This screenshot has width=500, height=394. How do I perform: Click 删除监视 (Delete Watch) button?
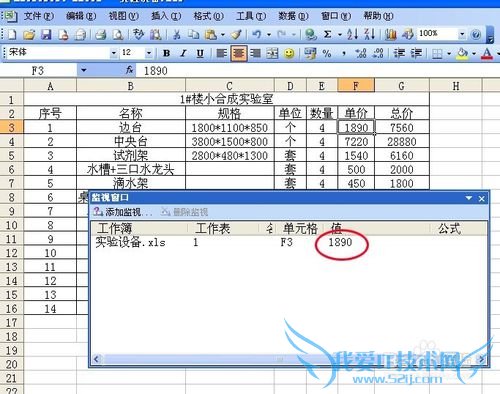click(184, 212)
